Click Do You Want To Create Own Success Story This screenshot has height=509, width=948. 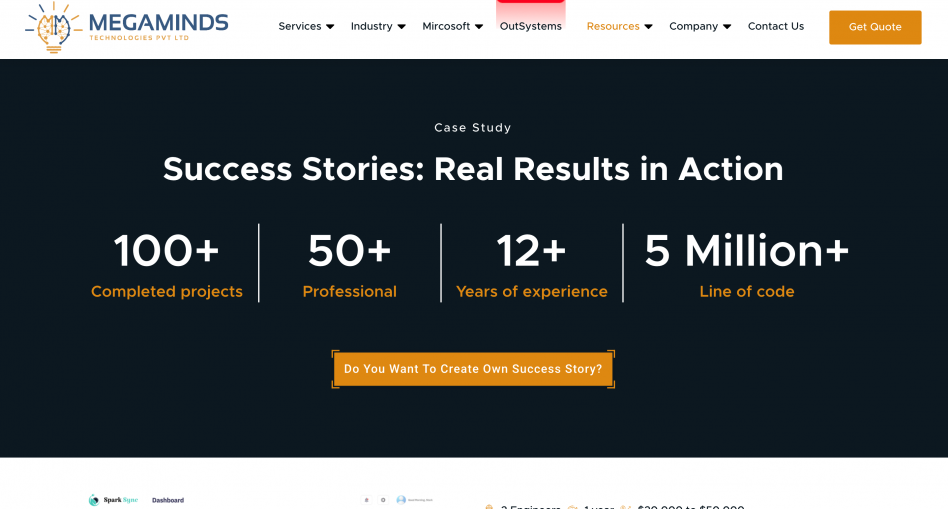tap(473, 369)
